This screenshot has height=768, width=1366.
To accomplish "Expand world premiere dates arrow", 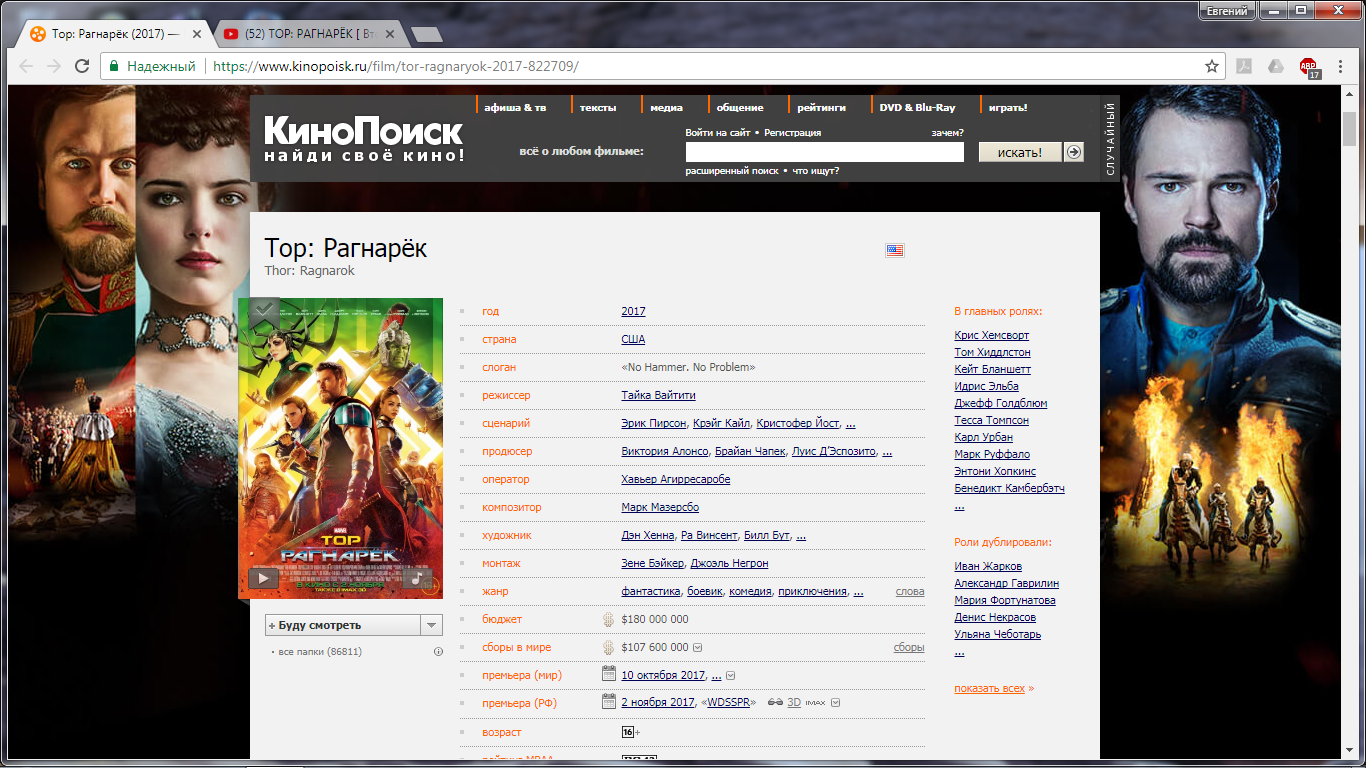I will click(x=730, y=676).
